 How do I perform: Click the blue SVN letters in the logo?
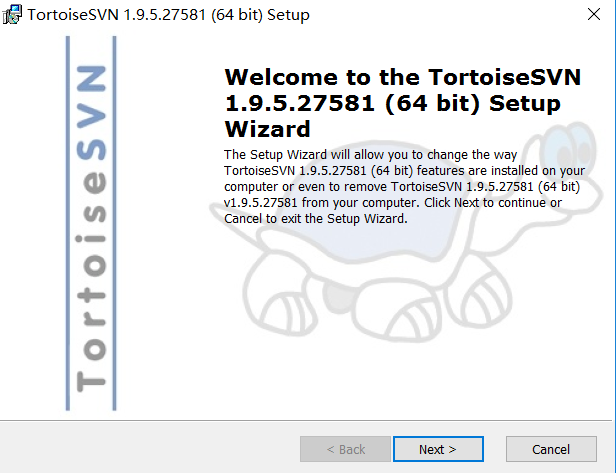point(91,113)
